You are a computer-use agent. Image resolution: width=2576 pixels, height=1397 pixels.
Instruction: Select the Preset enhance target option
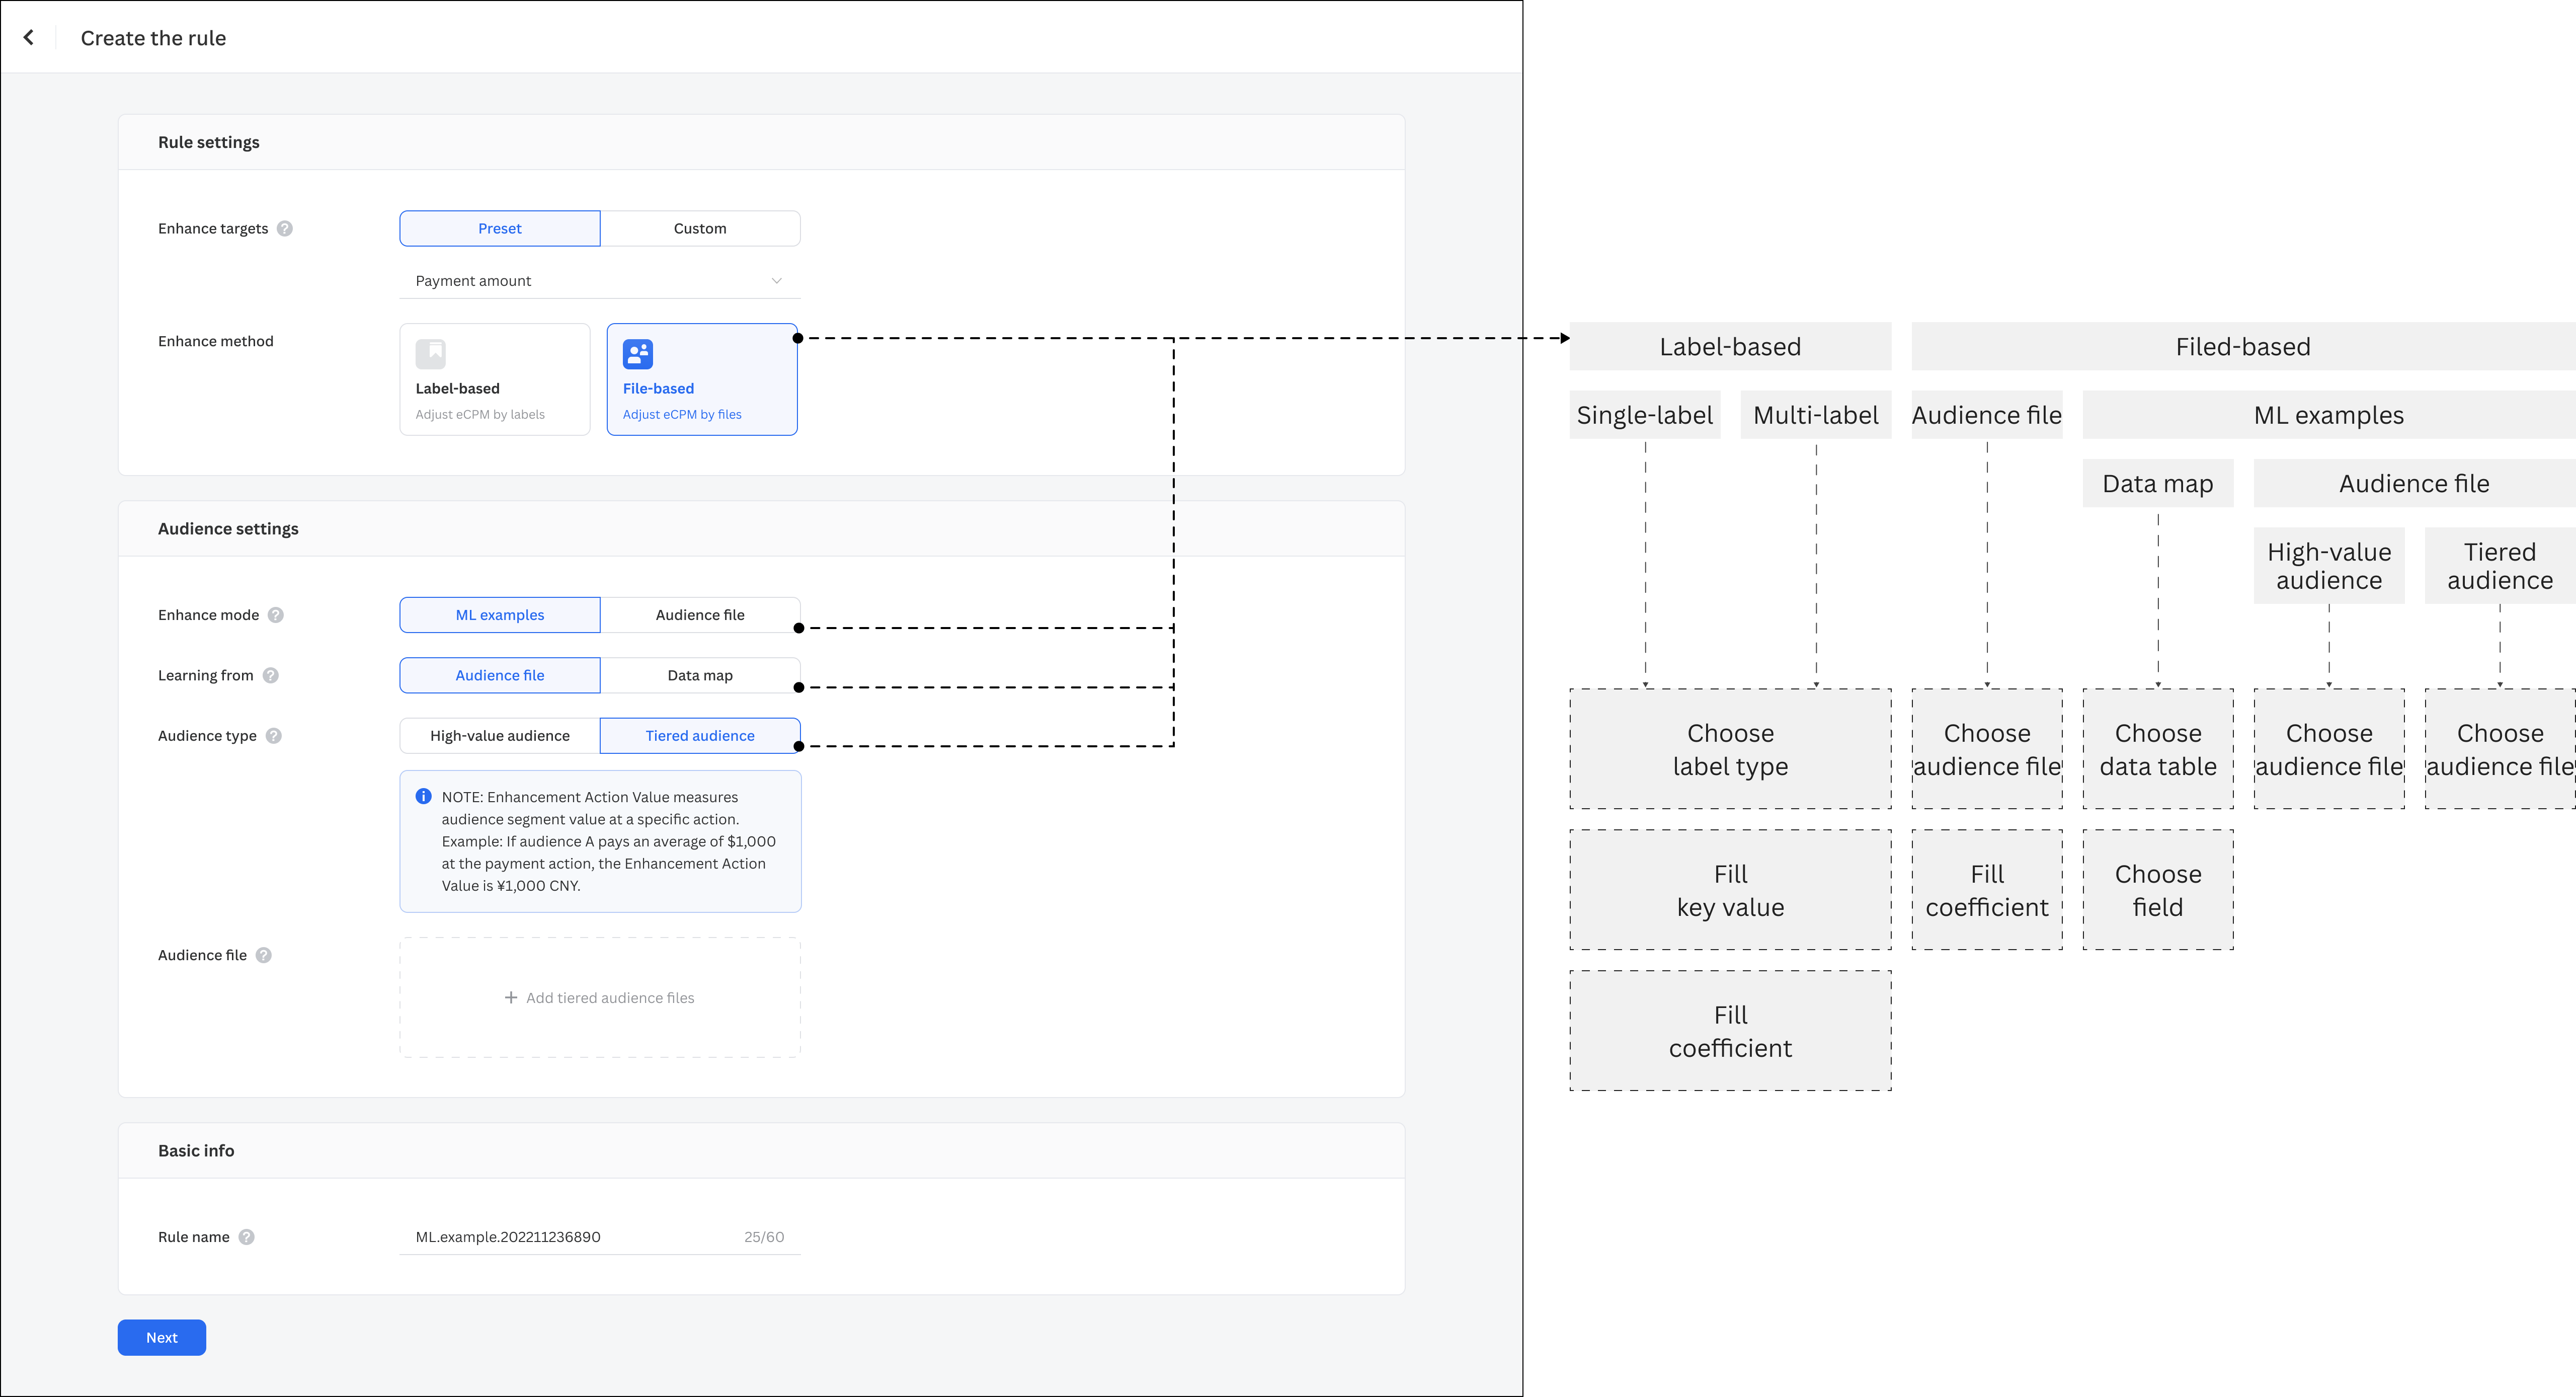[500, 228]
